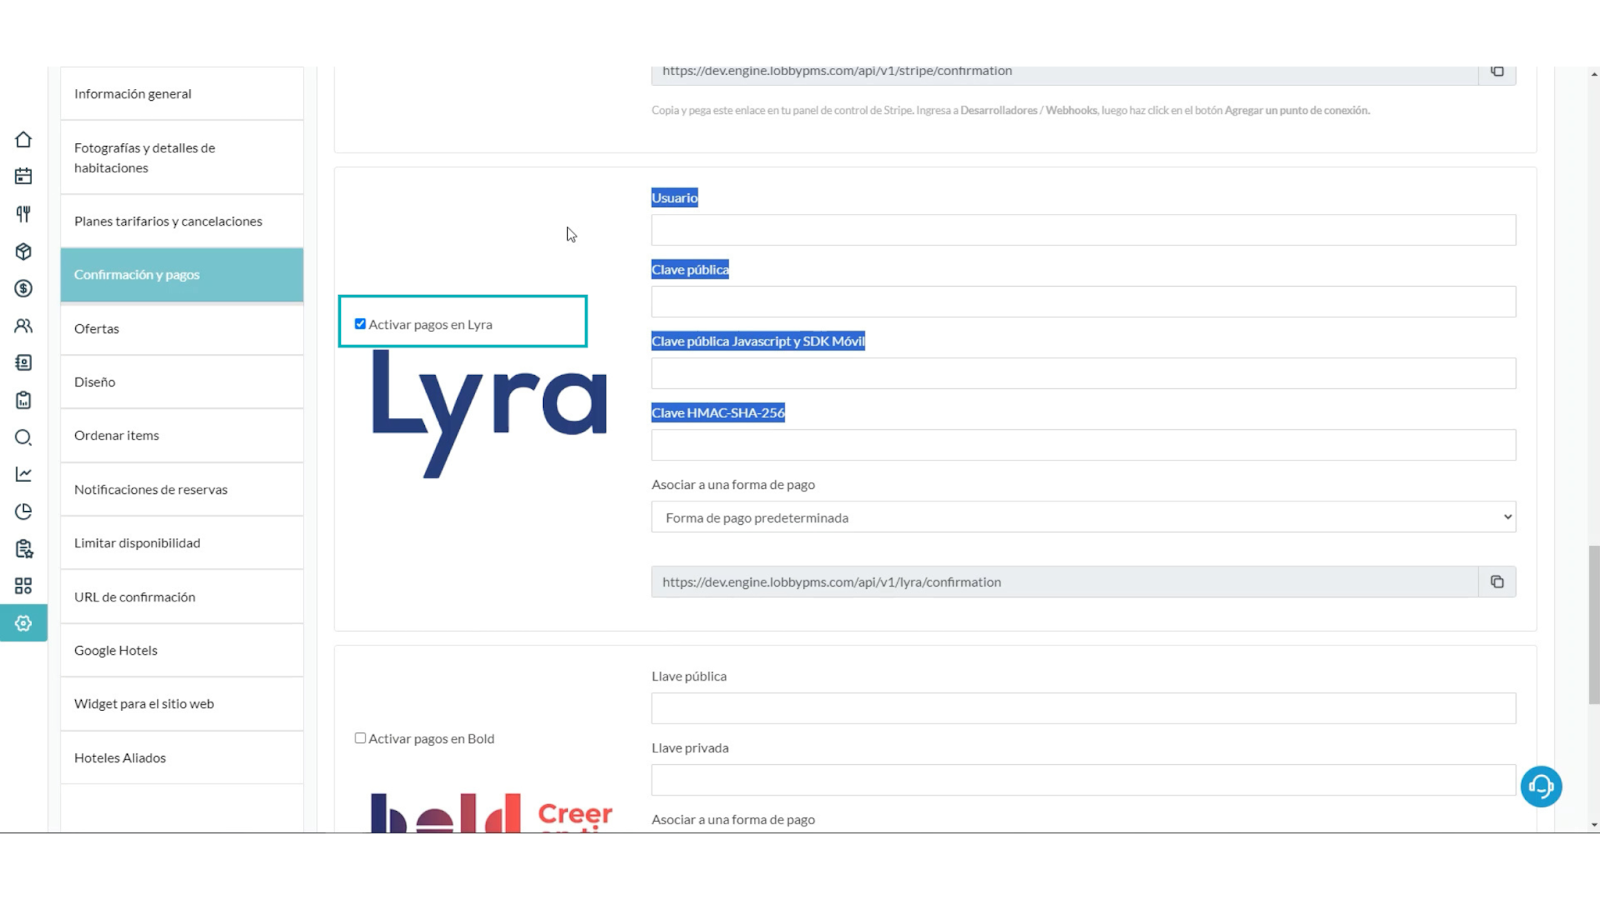Click the Bold logo image
This screenshot has height=900, width=1600.
pyautogui.click(x=491, y=813)
